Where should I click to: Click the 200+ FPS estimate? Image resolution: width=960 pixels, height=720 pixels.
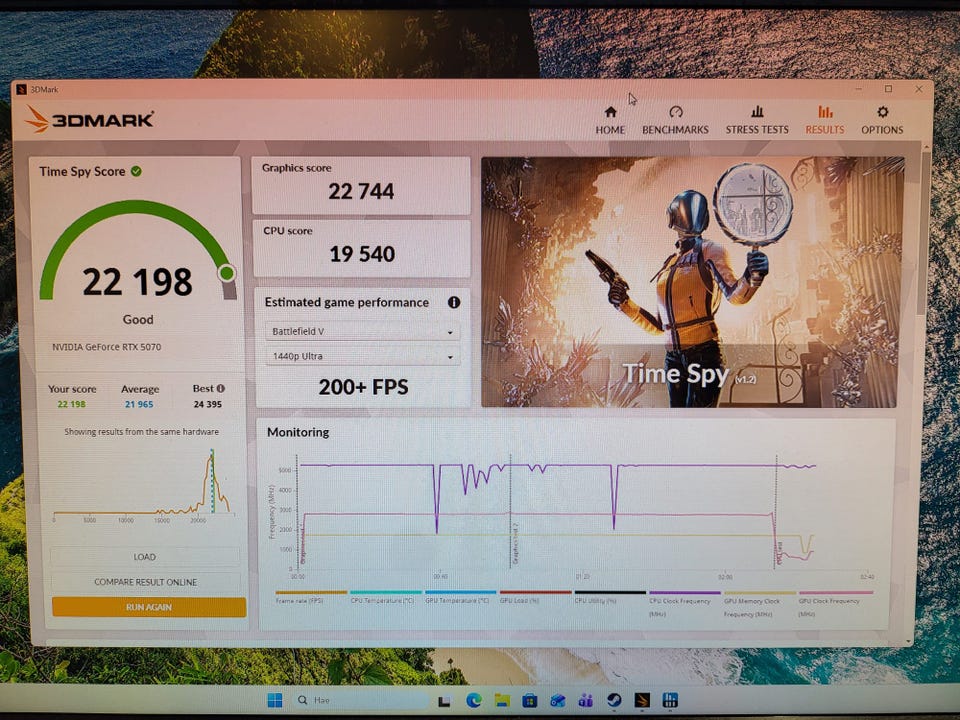363,388
